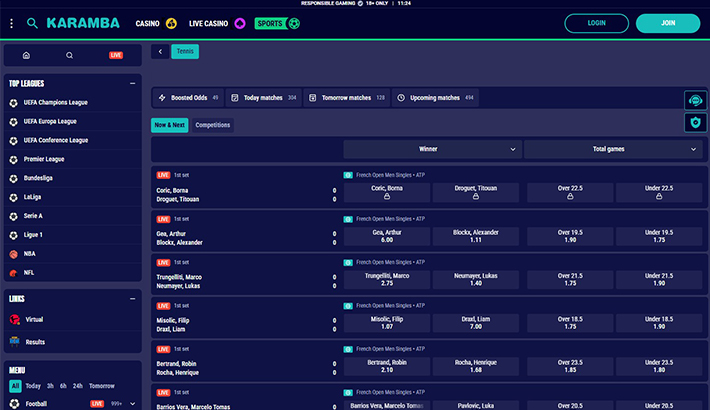Click stream icon for Trungelliti vs Neumayer

[x=348, y=263]
